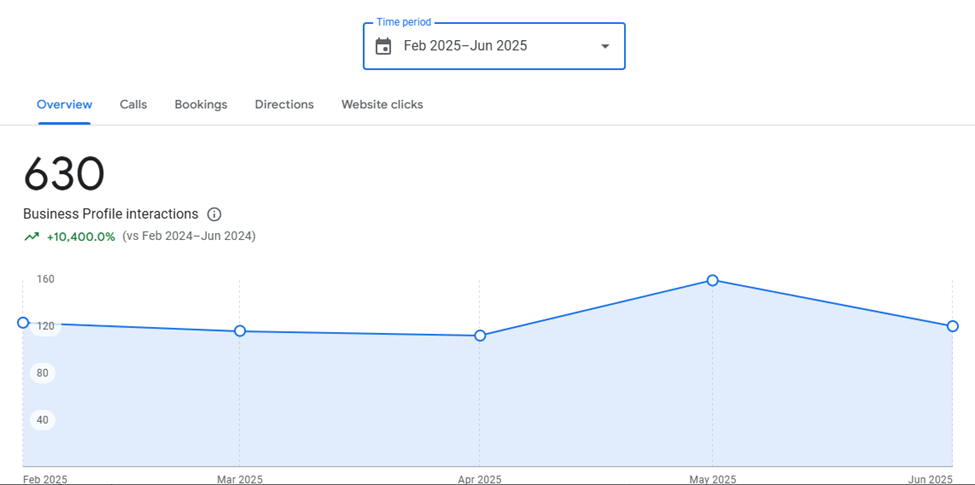Select the Jun 2025 data point marker
This screenshot has height=485, width=975.
[952, 326]
